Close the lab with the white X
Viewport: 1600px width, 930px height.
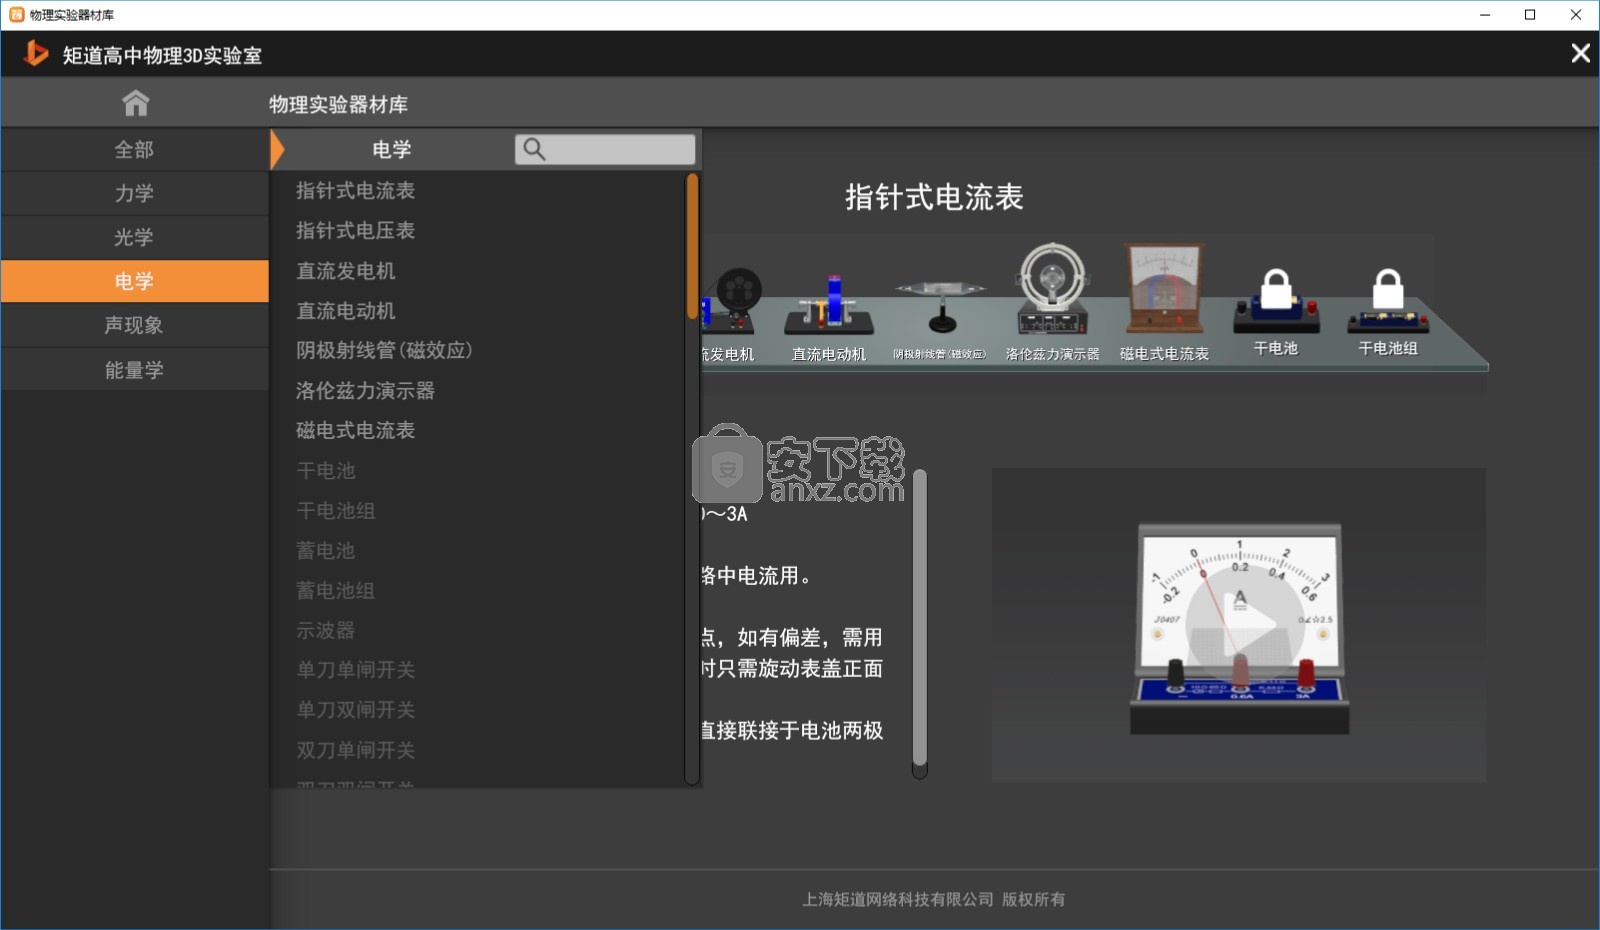coord(1580,53)
